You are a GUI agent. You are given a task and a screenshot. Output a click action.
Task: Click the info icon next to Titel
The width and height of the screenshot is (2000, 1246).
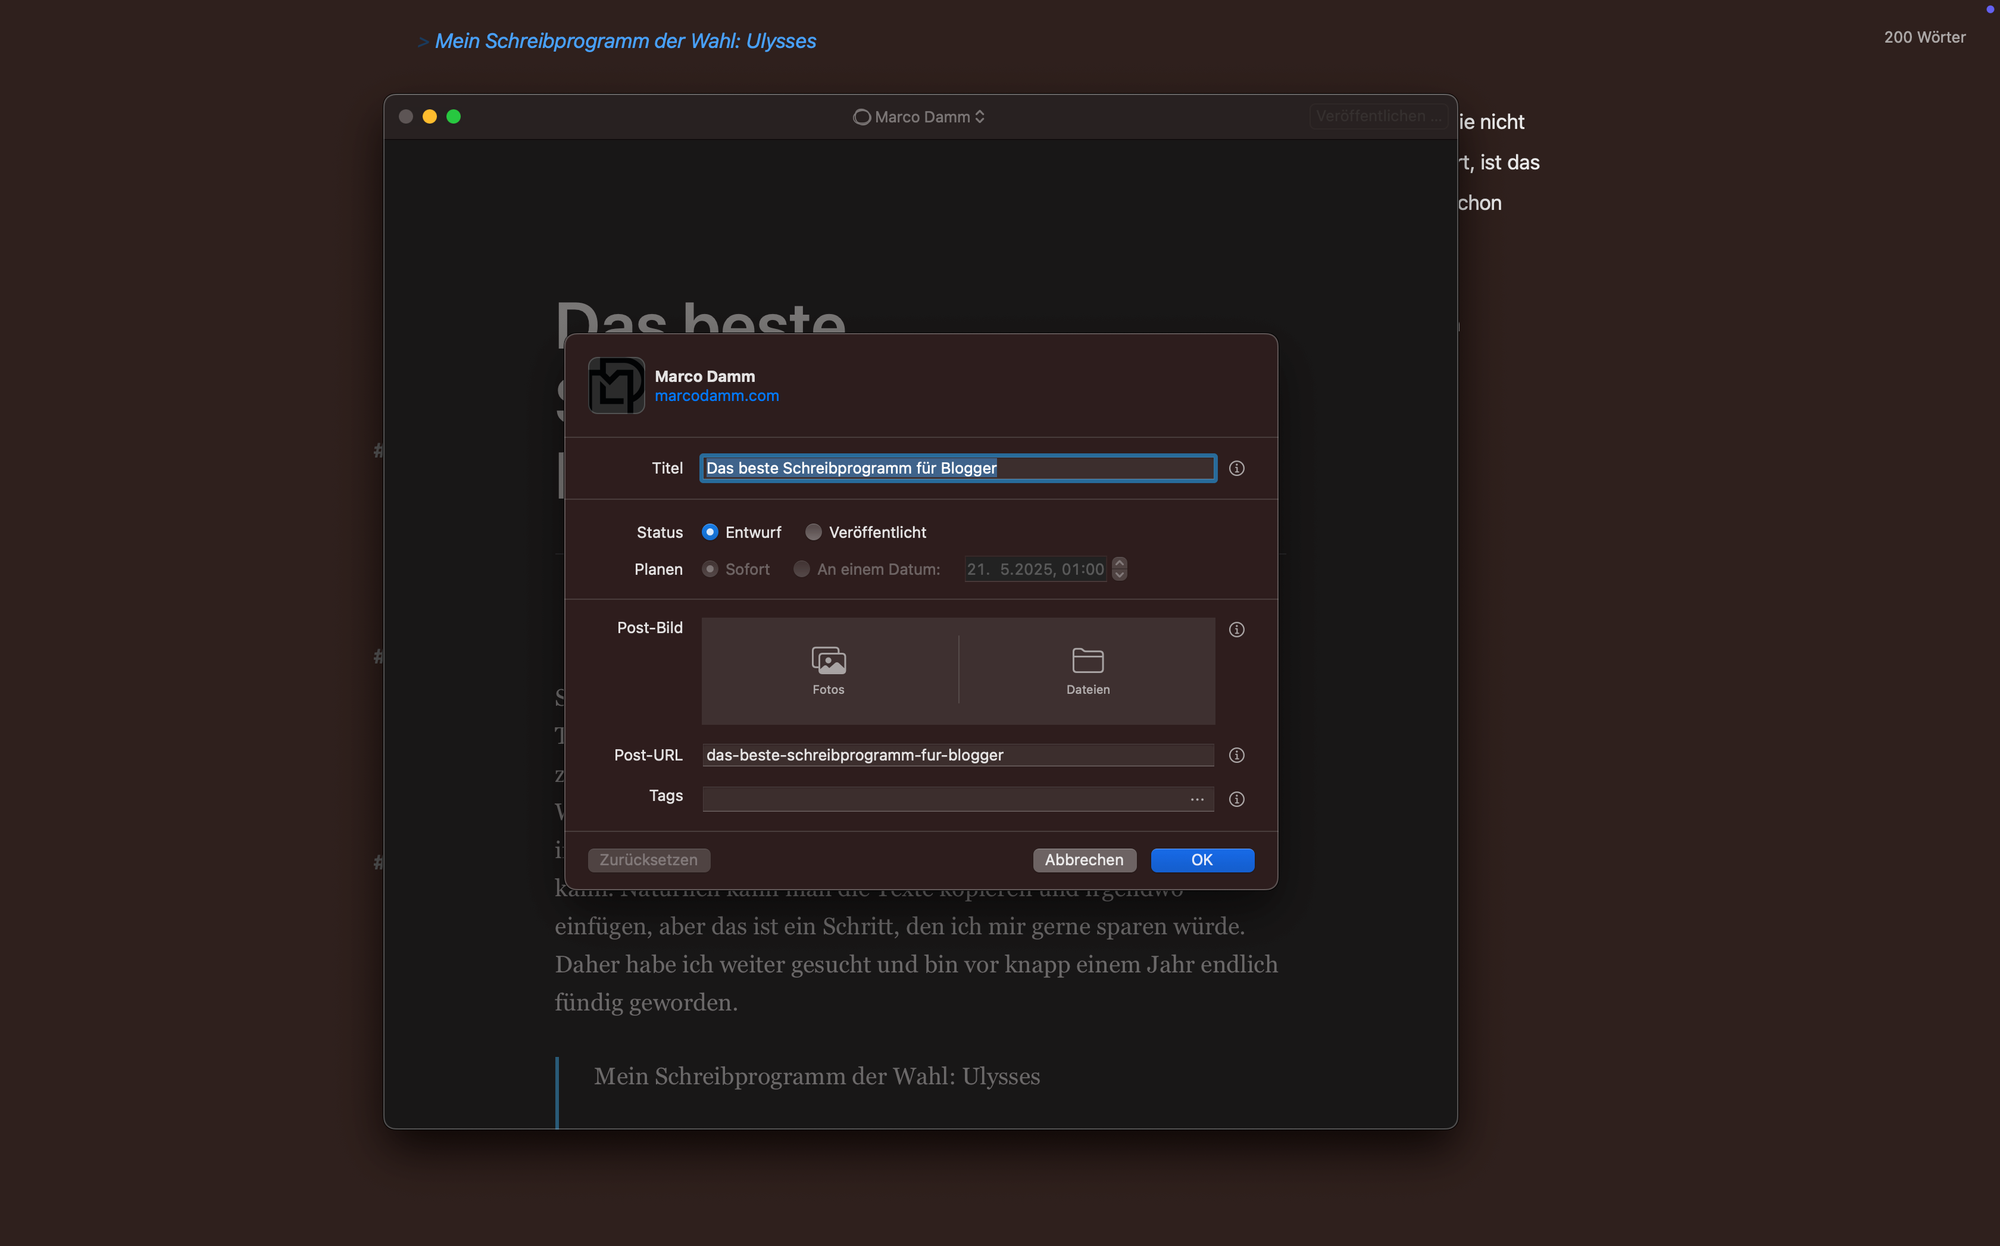(1237, 469)
